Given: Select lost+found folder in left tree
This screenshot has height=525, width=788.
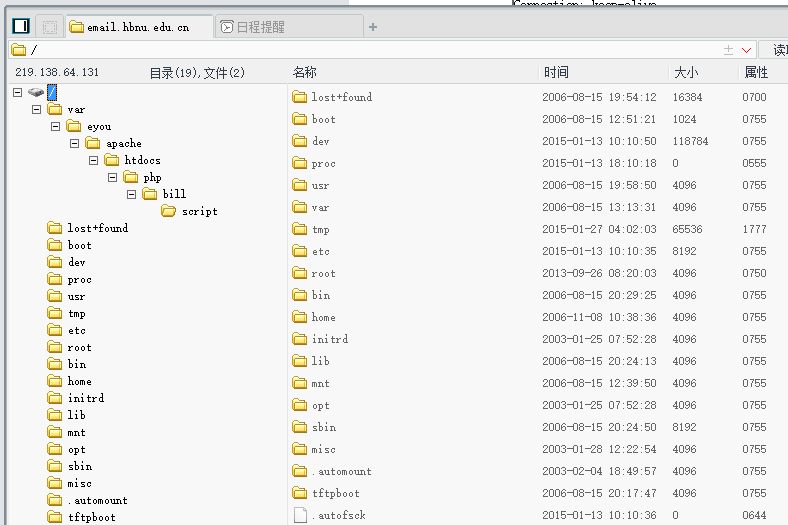Looking at the screenshot, I should [88, 228].
